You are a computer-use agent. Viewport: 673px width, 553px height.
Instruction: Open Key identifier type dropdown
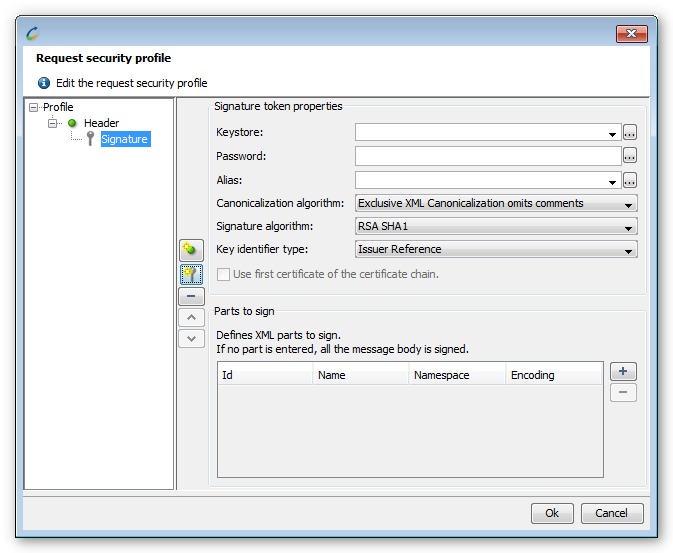pos(496,249)
